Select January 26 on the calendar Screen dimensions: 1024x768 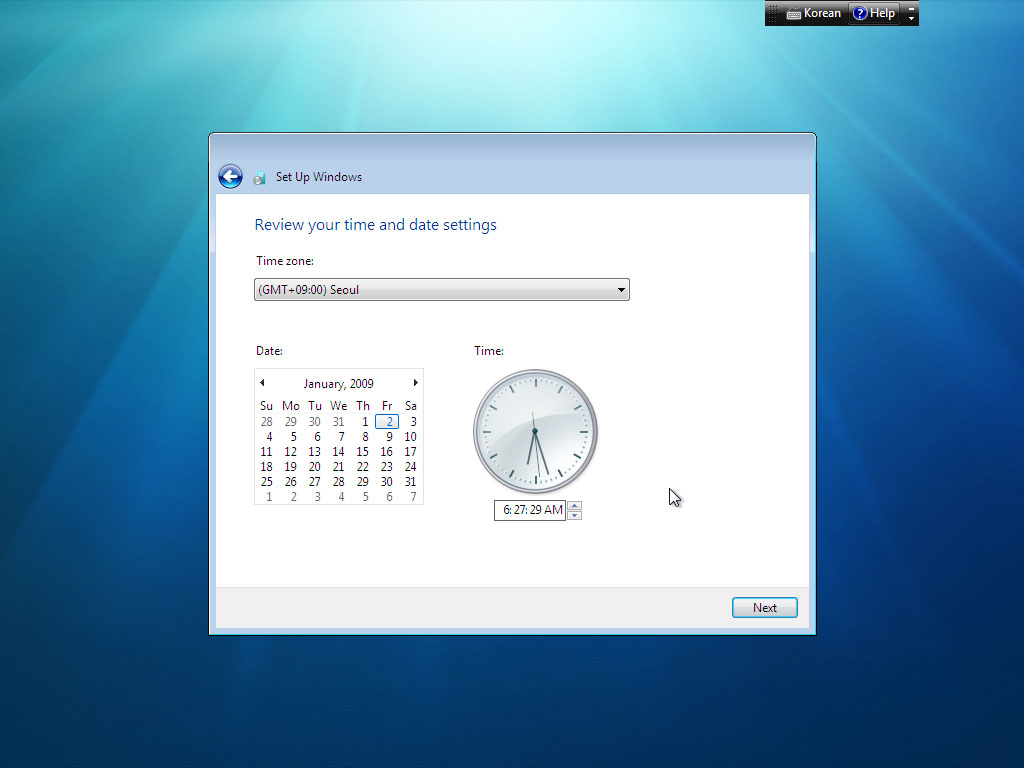[291, 482]
